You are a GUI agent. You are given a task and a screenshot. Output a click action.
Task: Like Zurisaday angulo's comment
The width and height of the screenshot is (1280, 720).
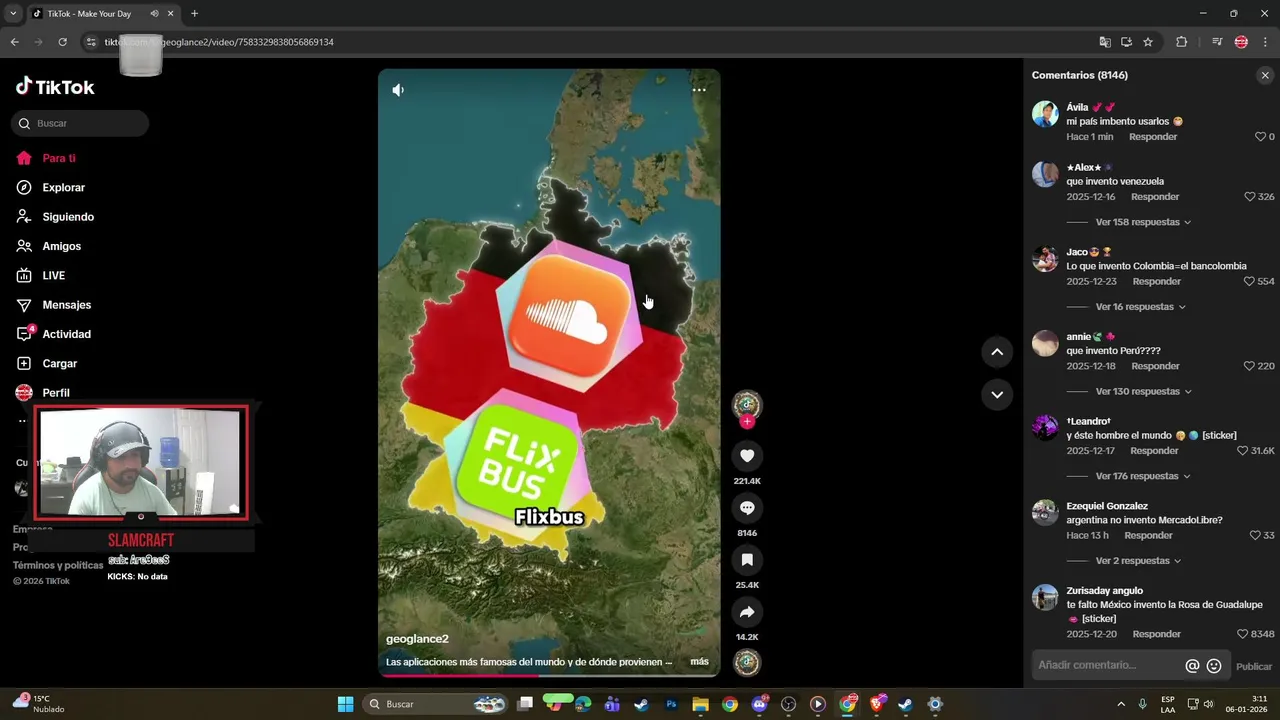click(x=1243, y=634)
